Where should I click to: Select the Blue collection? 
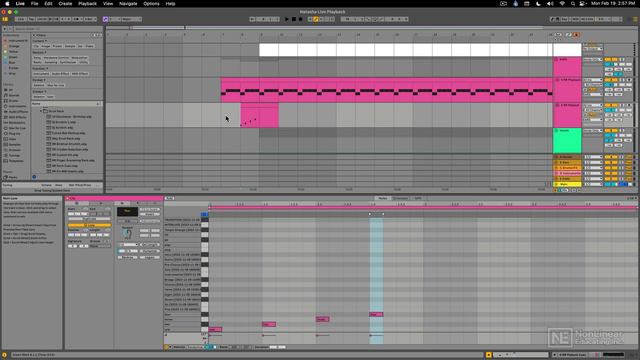pos(12,63)
